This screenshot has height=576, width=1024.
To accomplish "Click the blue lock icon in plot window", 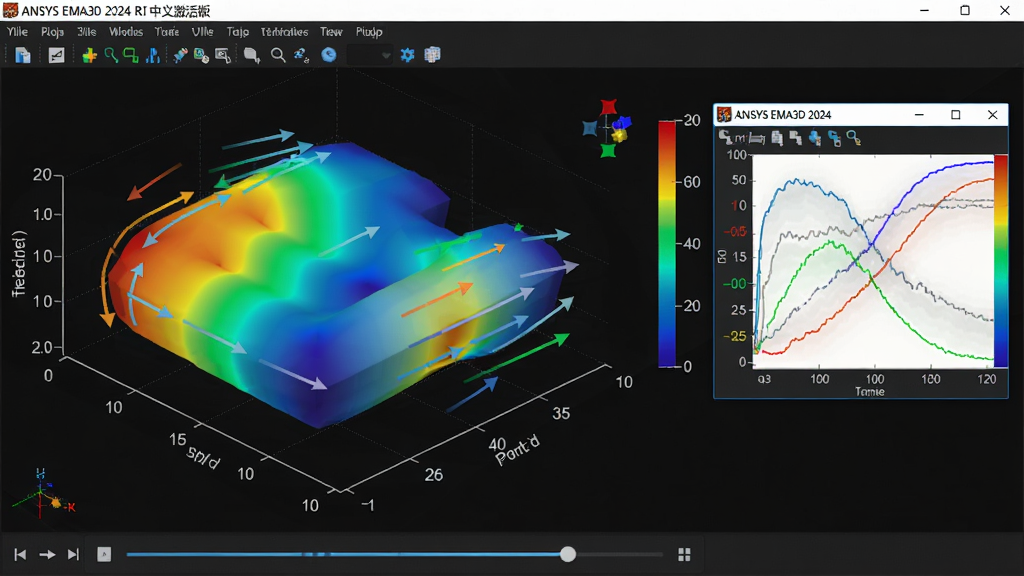I will click(x=834, y=138).
